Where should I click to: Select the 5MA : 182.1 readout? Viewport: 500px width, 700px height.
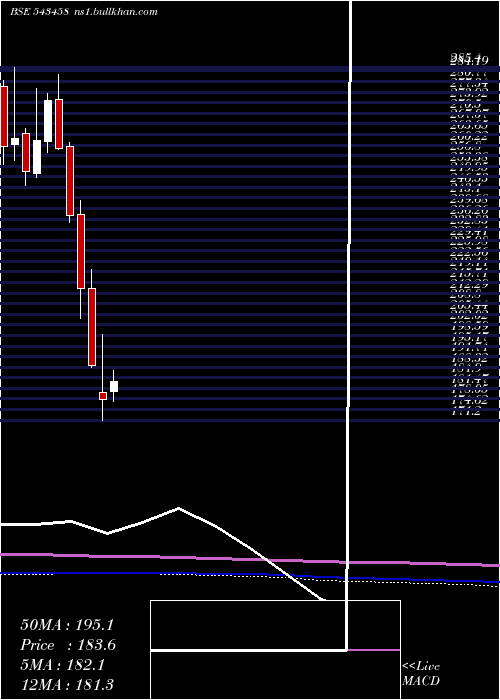(62, 665)
